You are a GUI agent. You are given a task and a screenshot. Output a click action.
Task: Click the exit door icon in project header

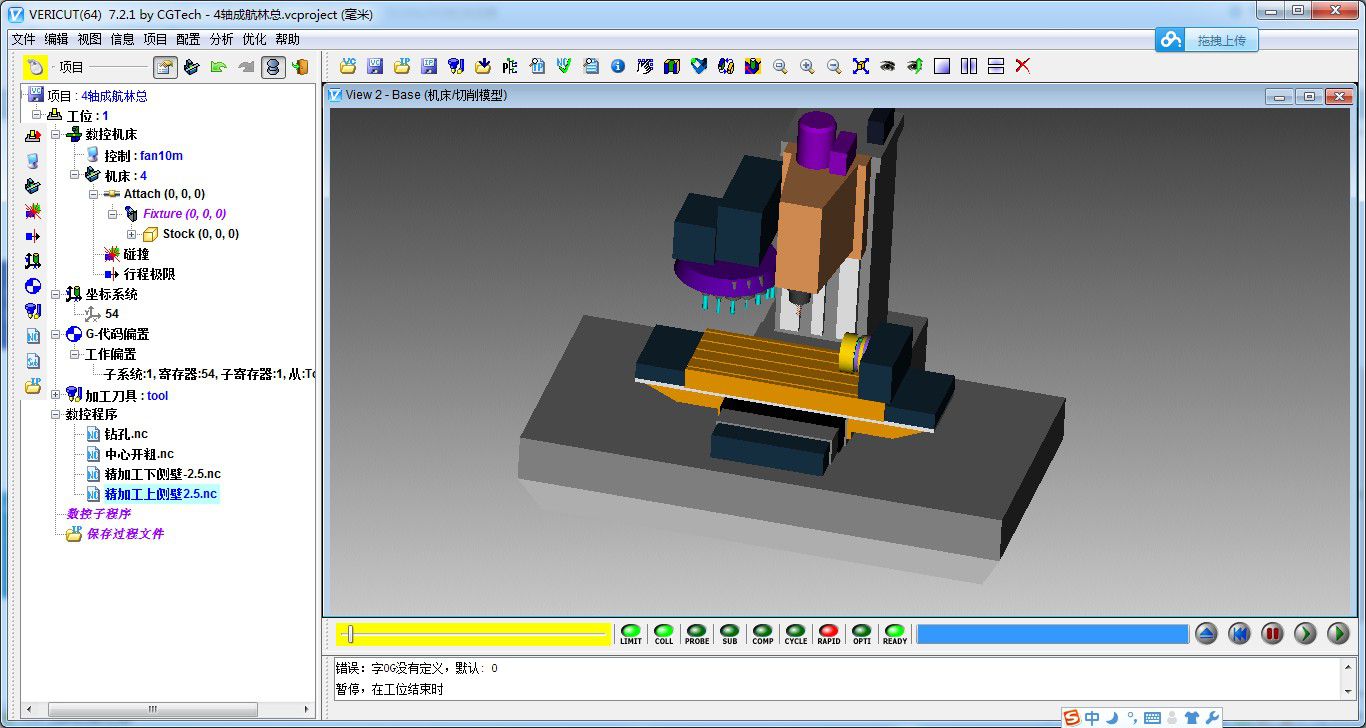300,67
